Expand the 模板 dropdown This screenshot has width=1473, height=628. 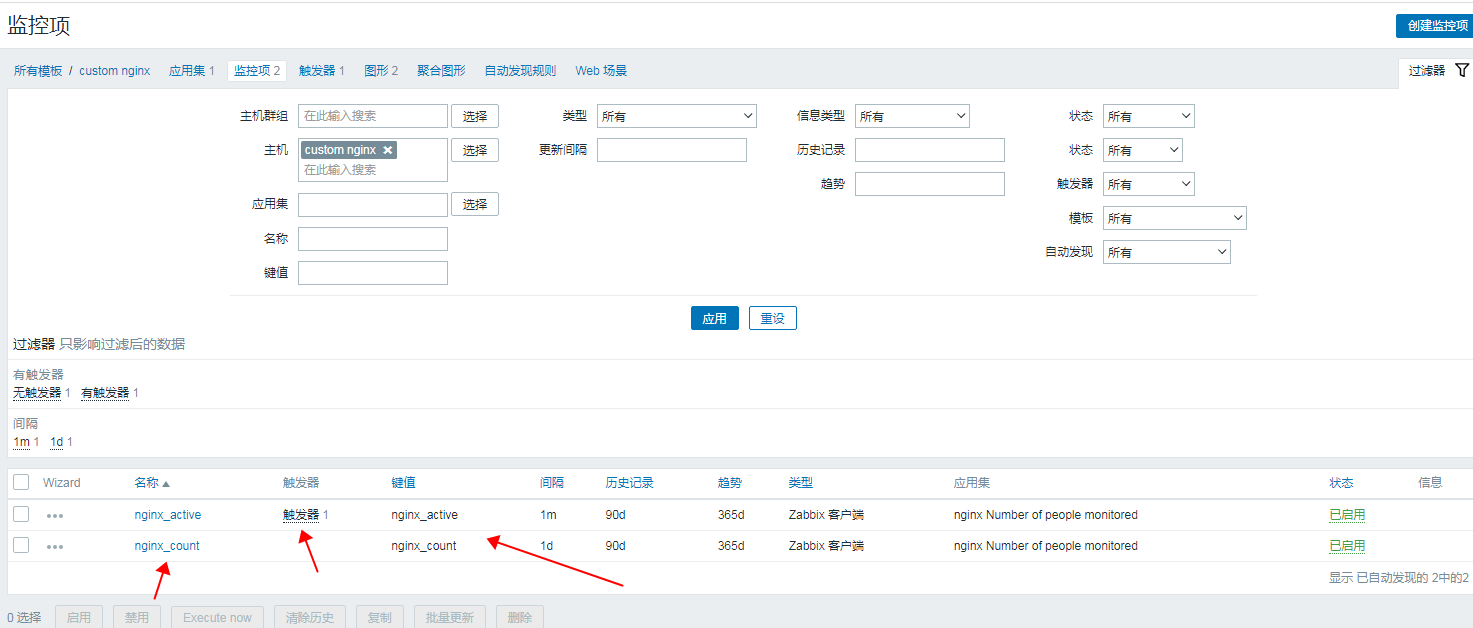[1174, 218]
